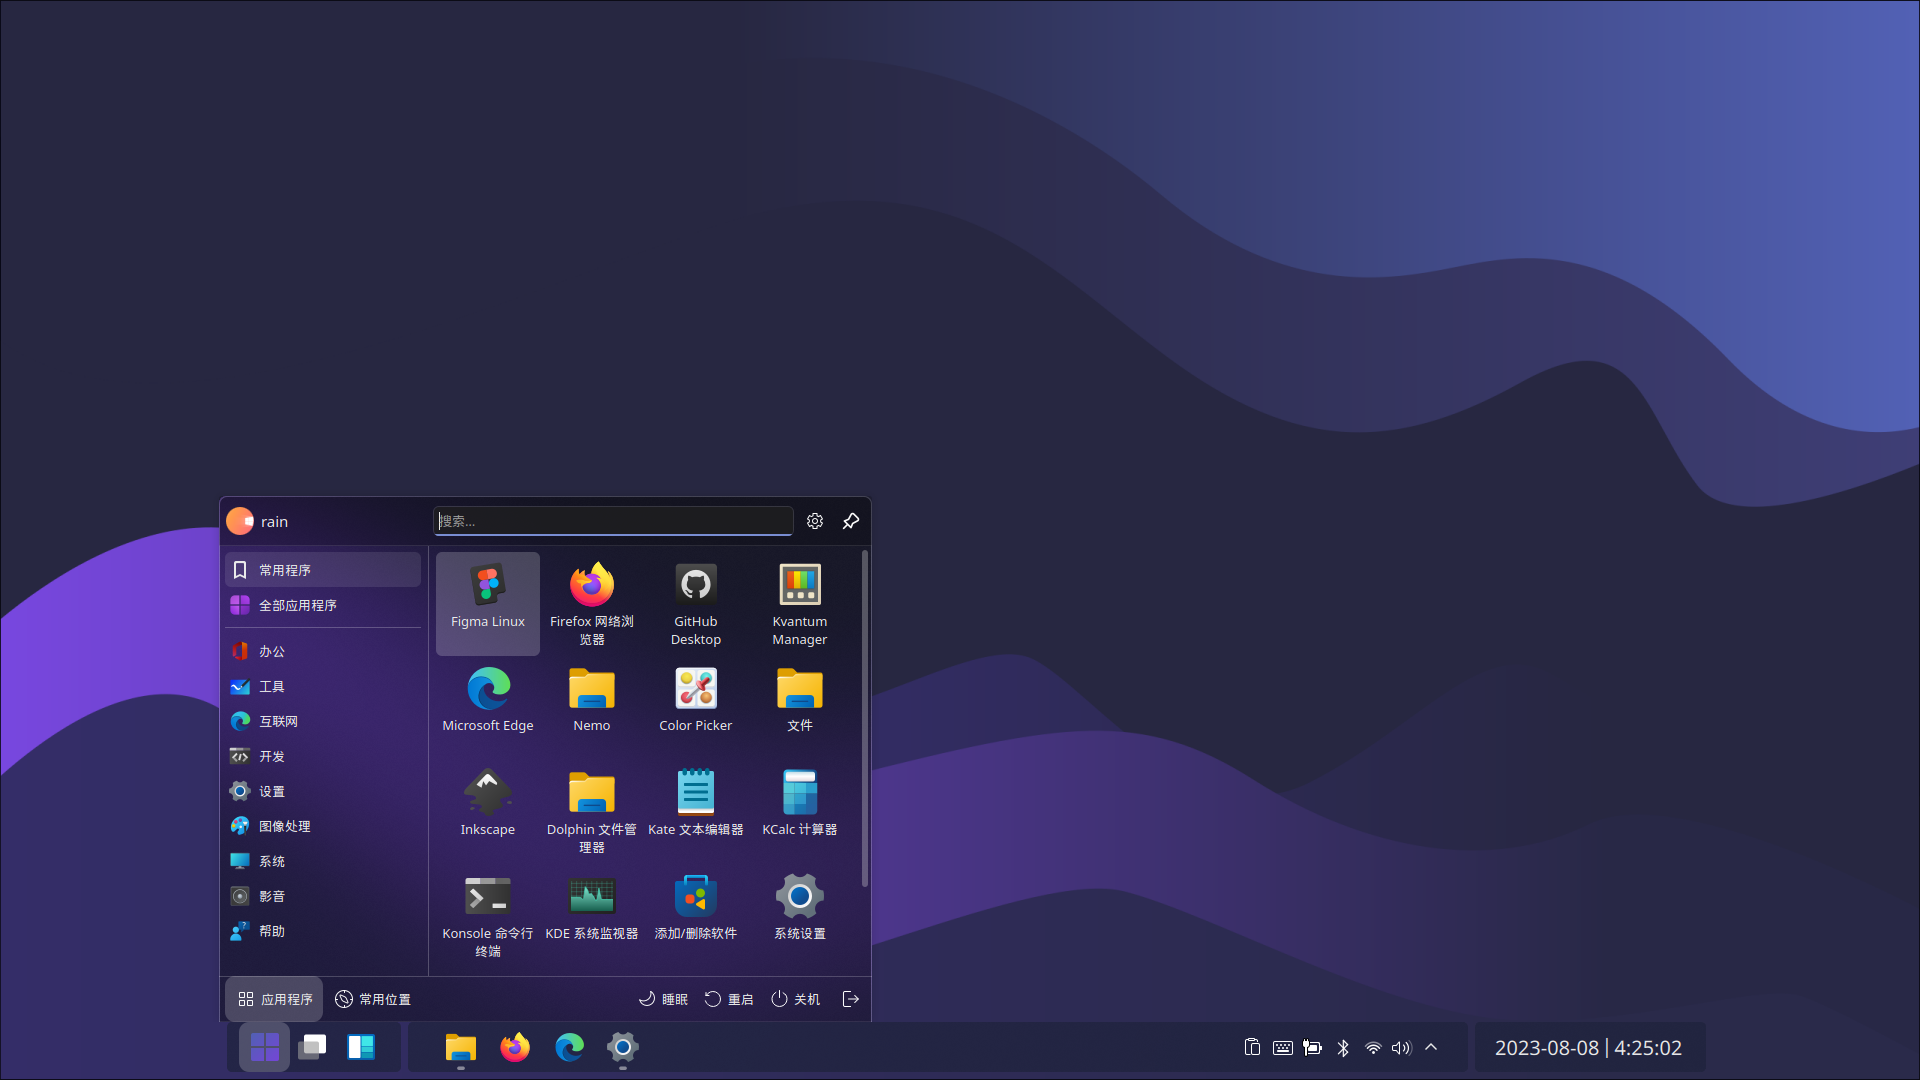Viewport: 1920px width, 1080px height.
Task: Open the 帮助 category
Action: (323, 931)
